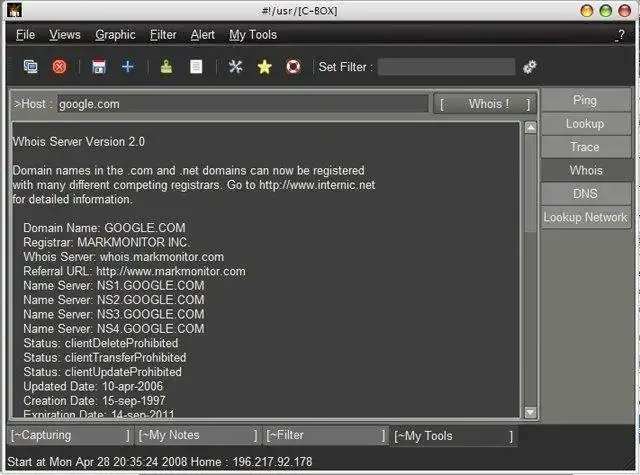The height and width of the screenshot is (475, 640).
Task: Open the Filter menu
Action: pos(163,35)
